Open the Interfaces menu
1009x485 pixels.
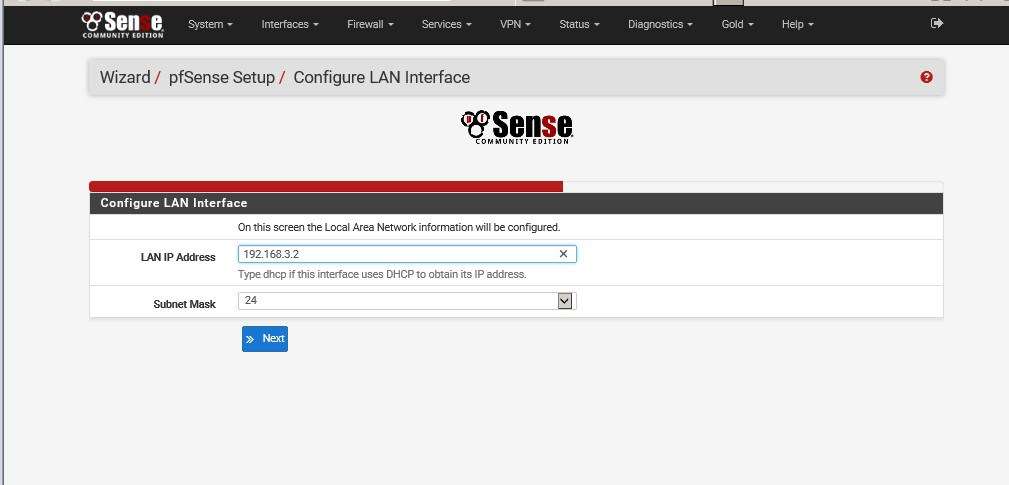coord(290,24)
